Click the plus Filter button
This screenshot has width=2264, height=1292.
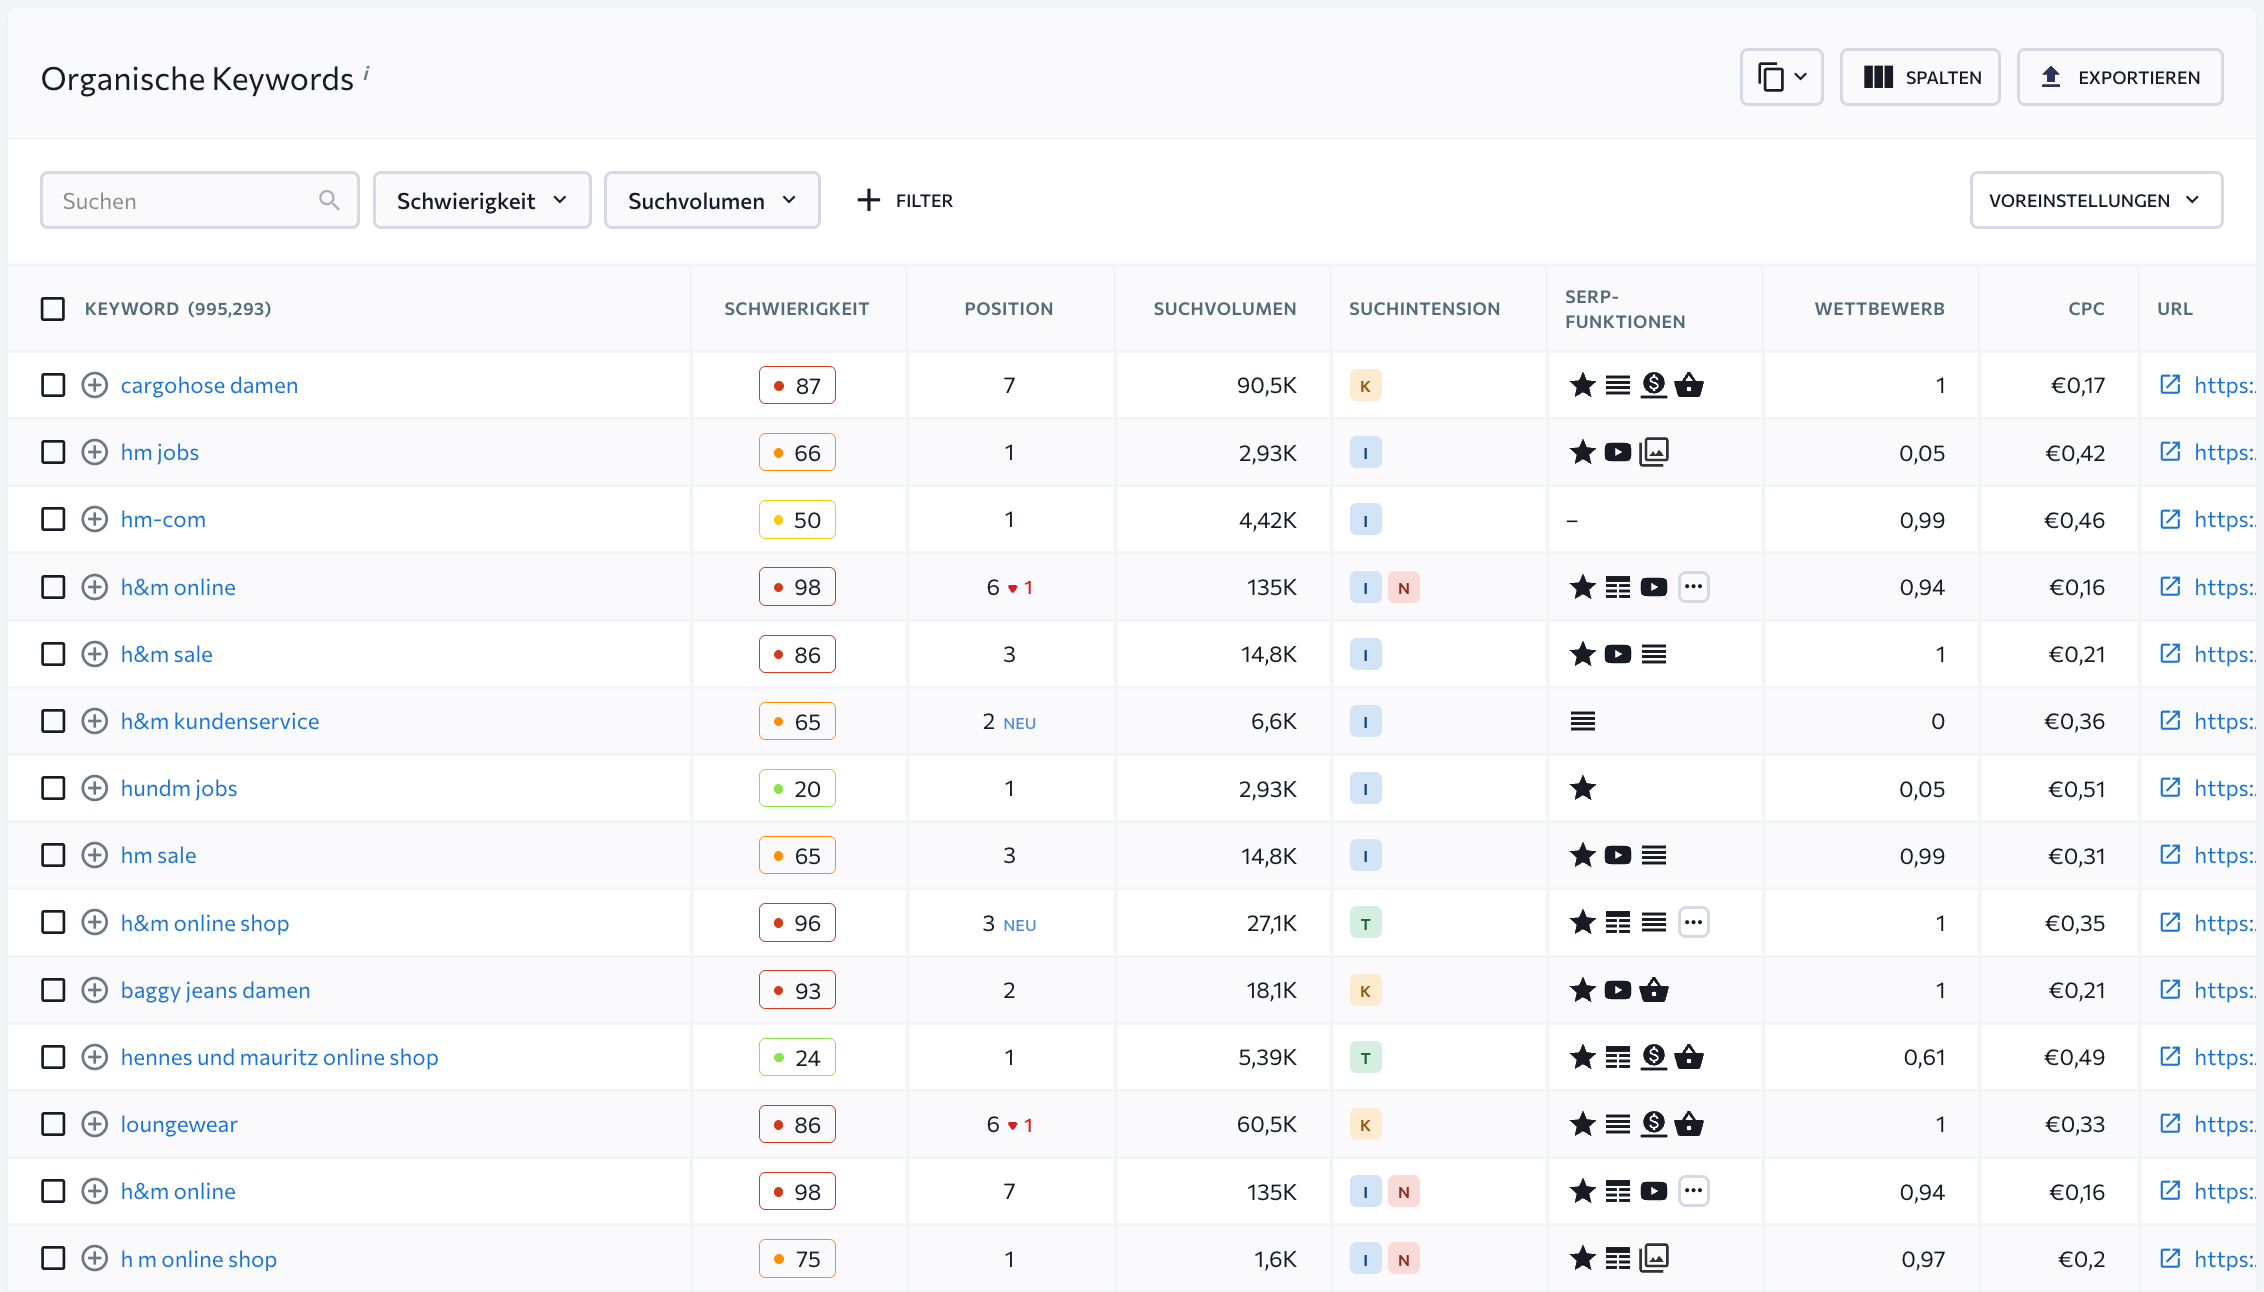[x=905, y=200]
